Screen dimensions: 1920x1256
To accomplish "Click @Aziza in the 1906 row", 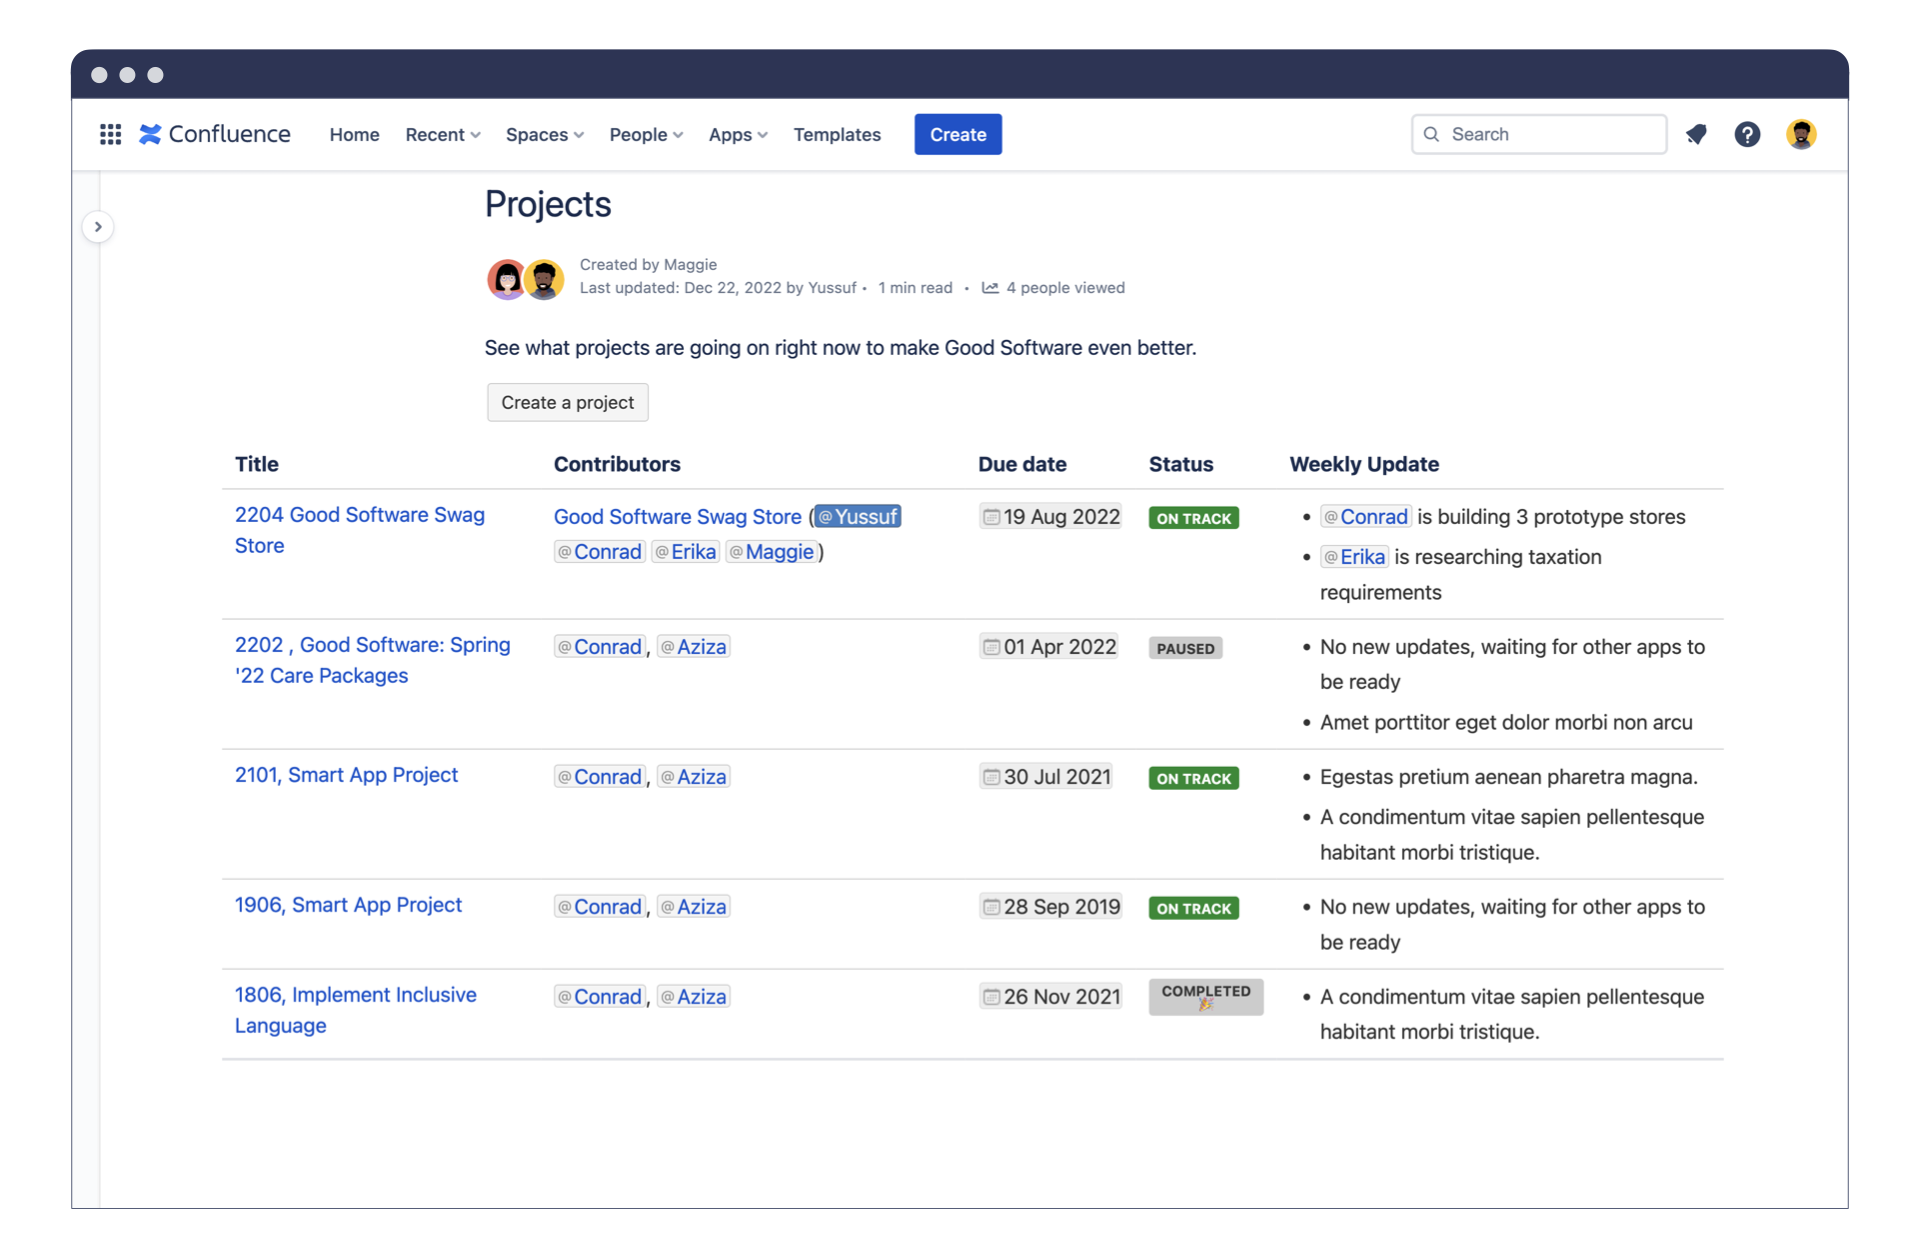I will click(694, 907).
